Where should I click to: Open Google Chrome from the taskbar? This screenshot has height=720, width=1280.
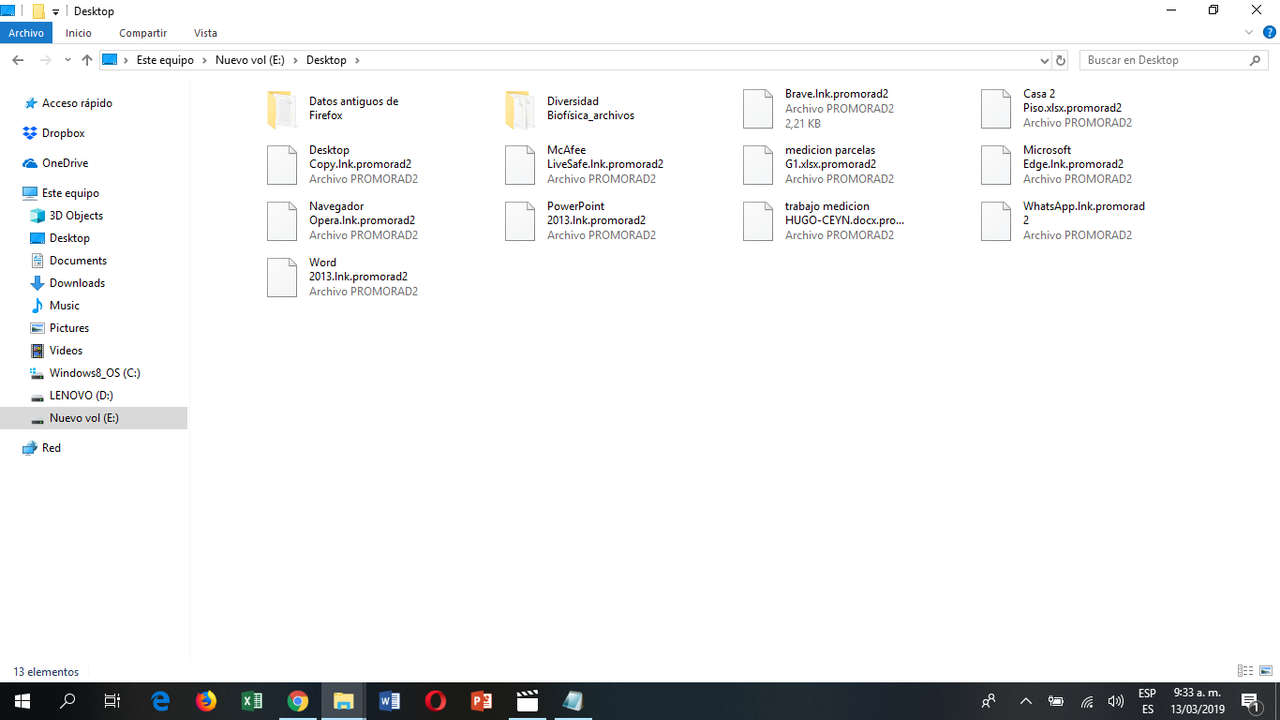tap(298, 701)
